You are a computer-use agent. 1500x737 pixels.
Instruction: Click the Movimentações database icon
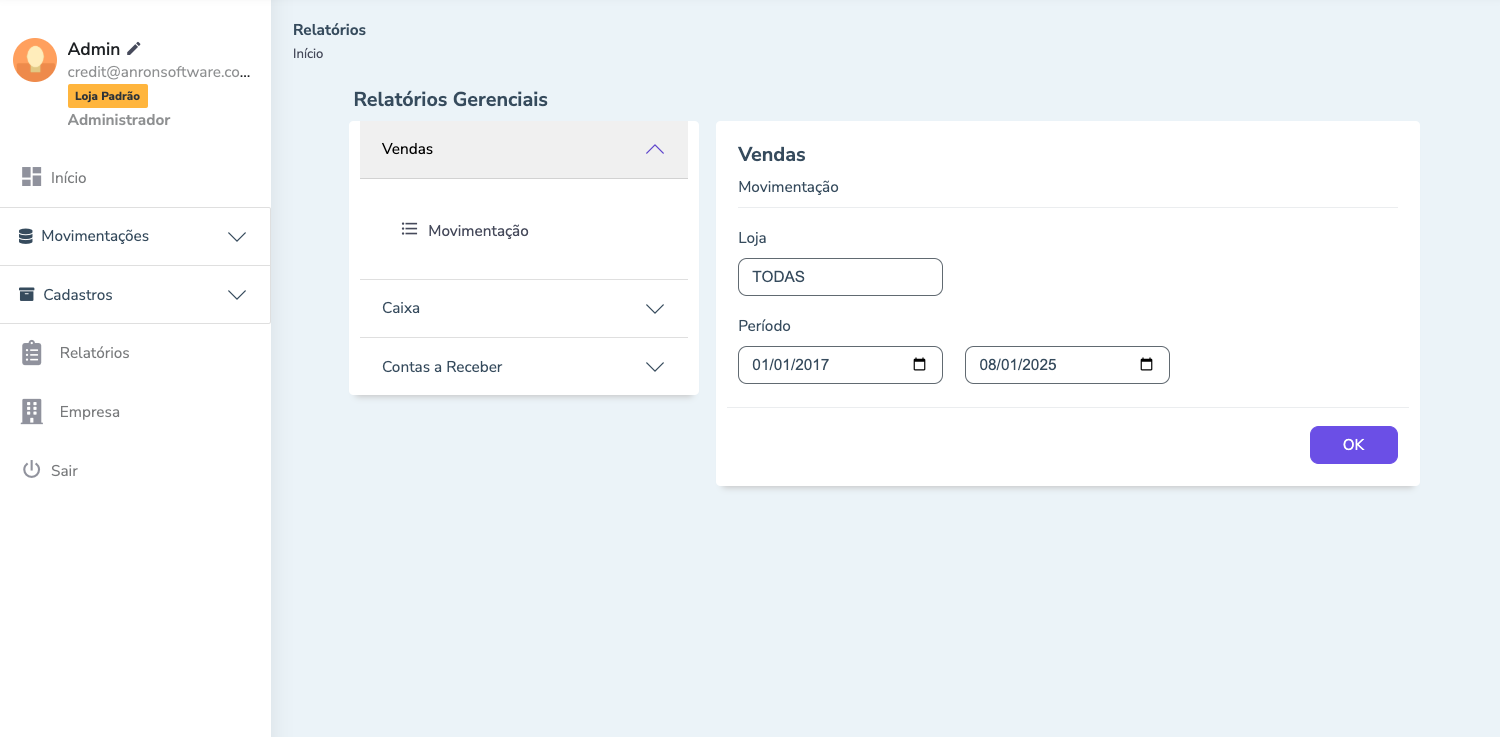click(x=26, y=237)
